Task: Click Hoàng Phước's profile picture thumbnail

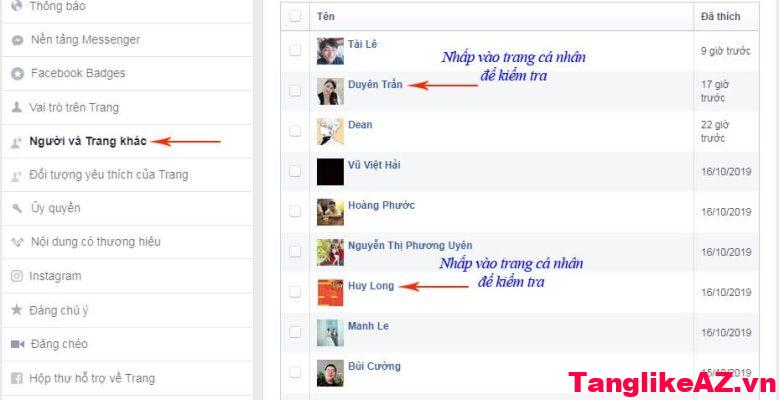Action: tap(330, 212)
